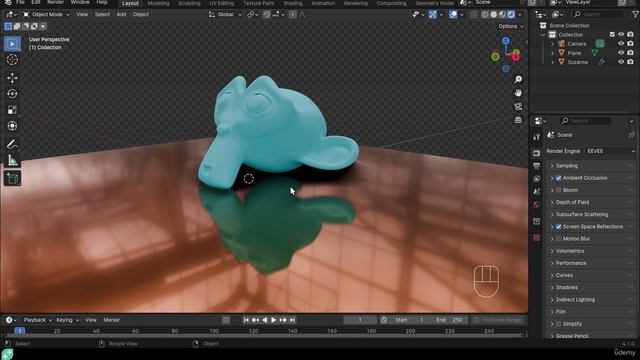
Task: Enable the Motion Blur checkbox
Action: 558,239
